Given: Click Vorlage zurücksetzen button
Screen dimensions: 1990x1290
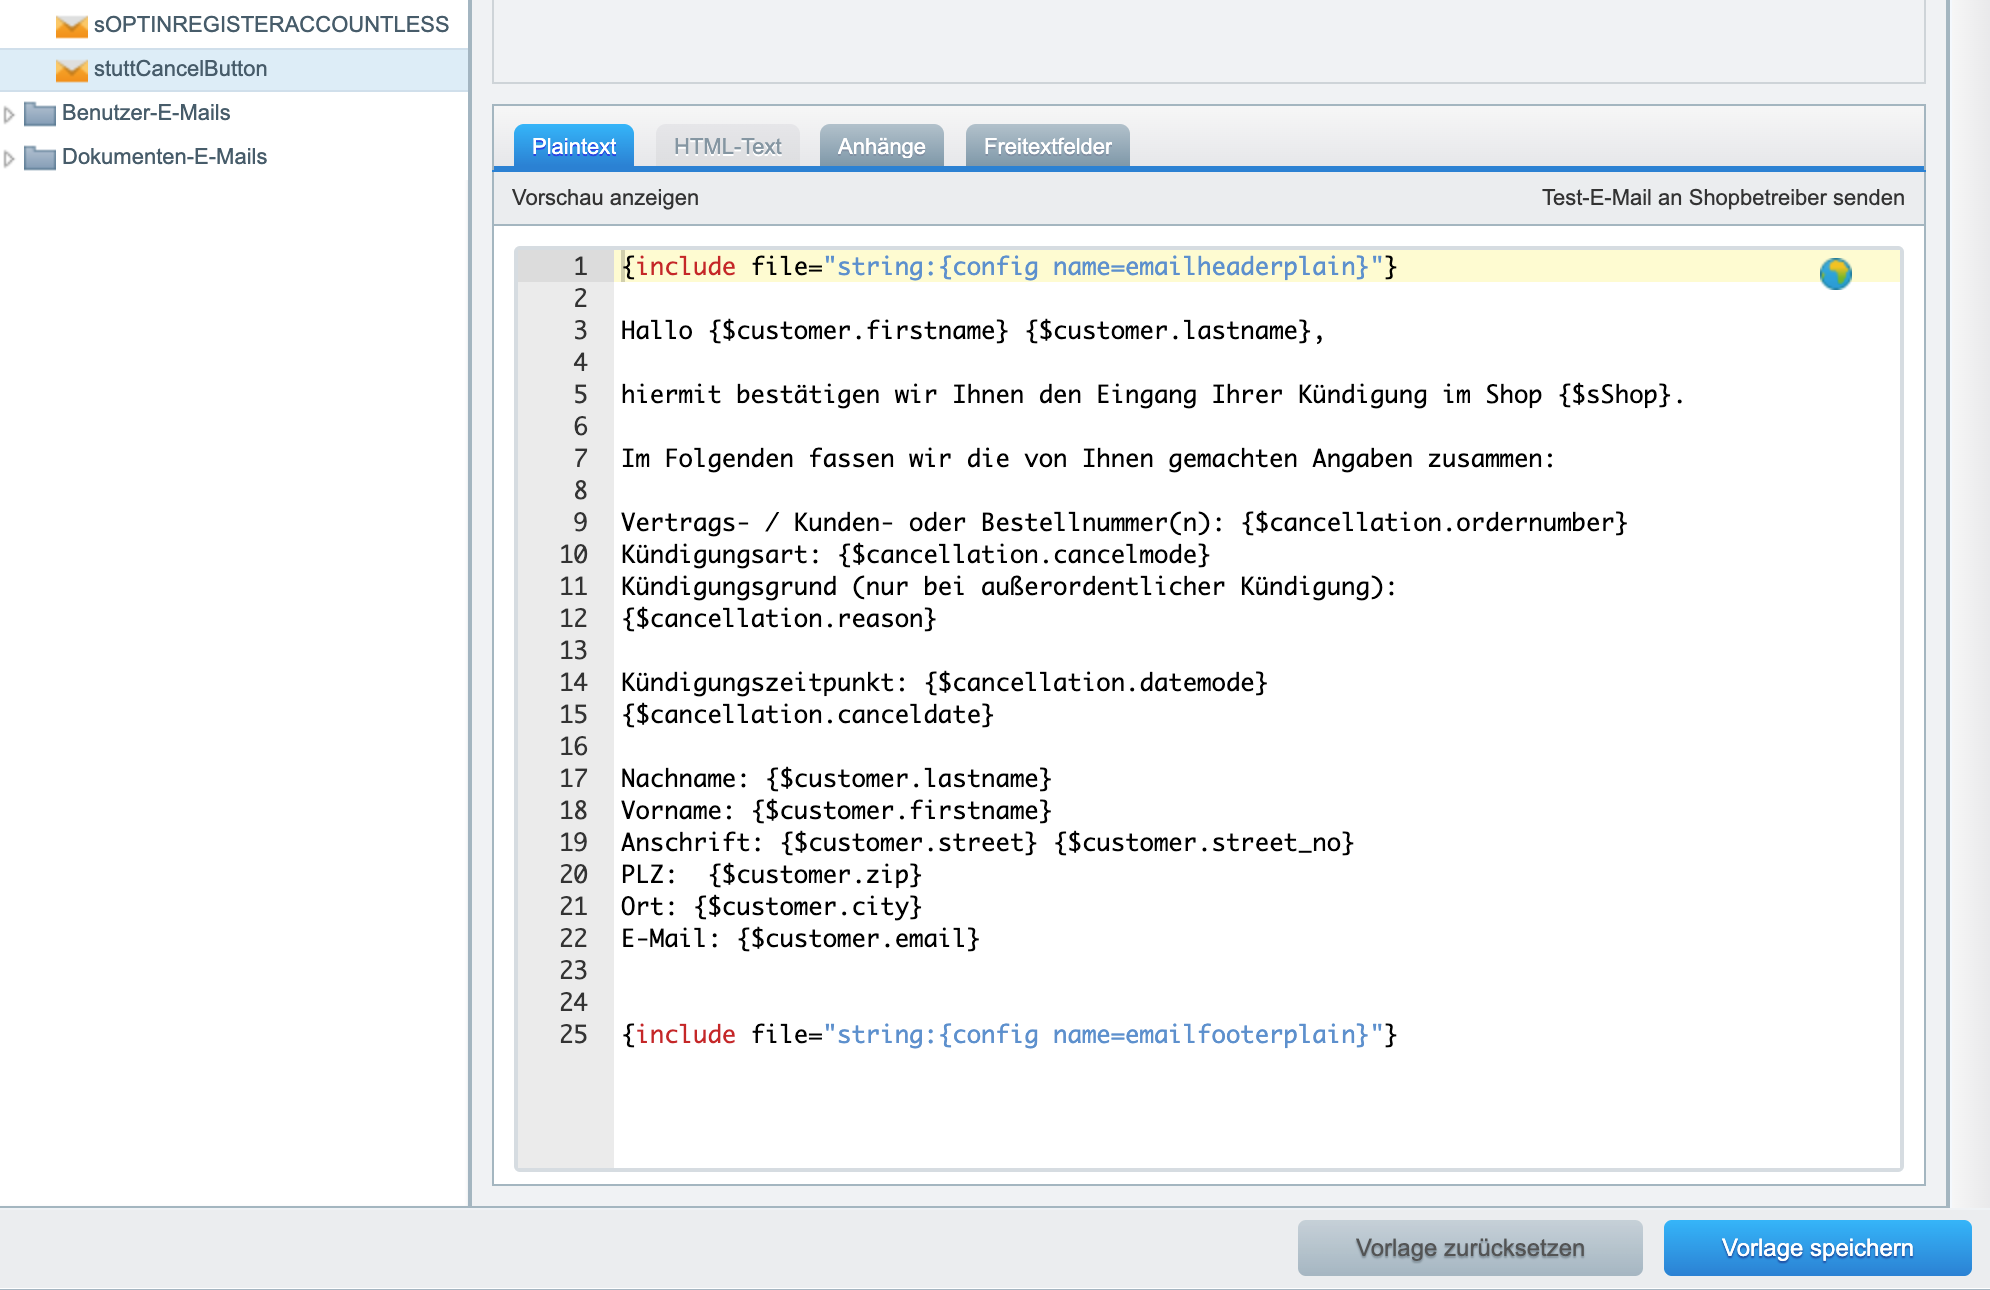Looking at the screenshot, I should click(1470, 1247).
